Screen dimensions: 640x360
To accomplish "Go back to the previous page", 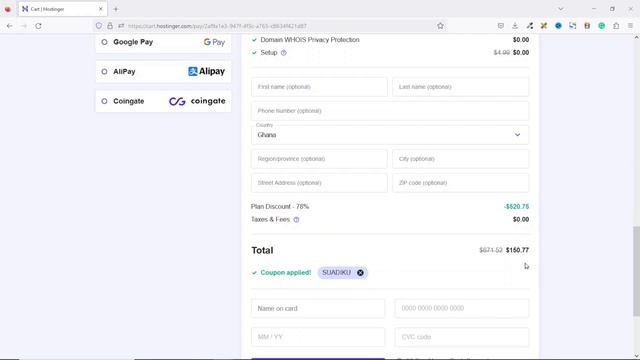I will 9,26.
